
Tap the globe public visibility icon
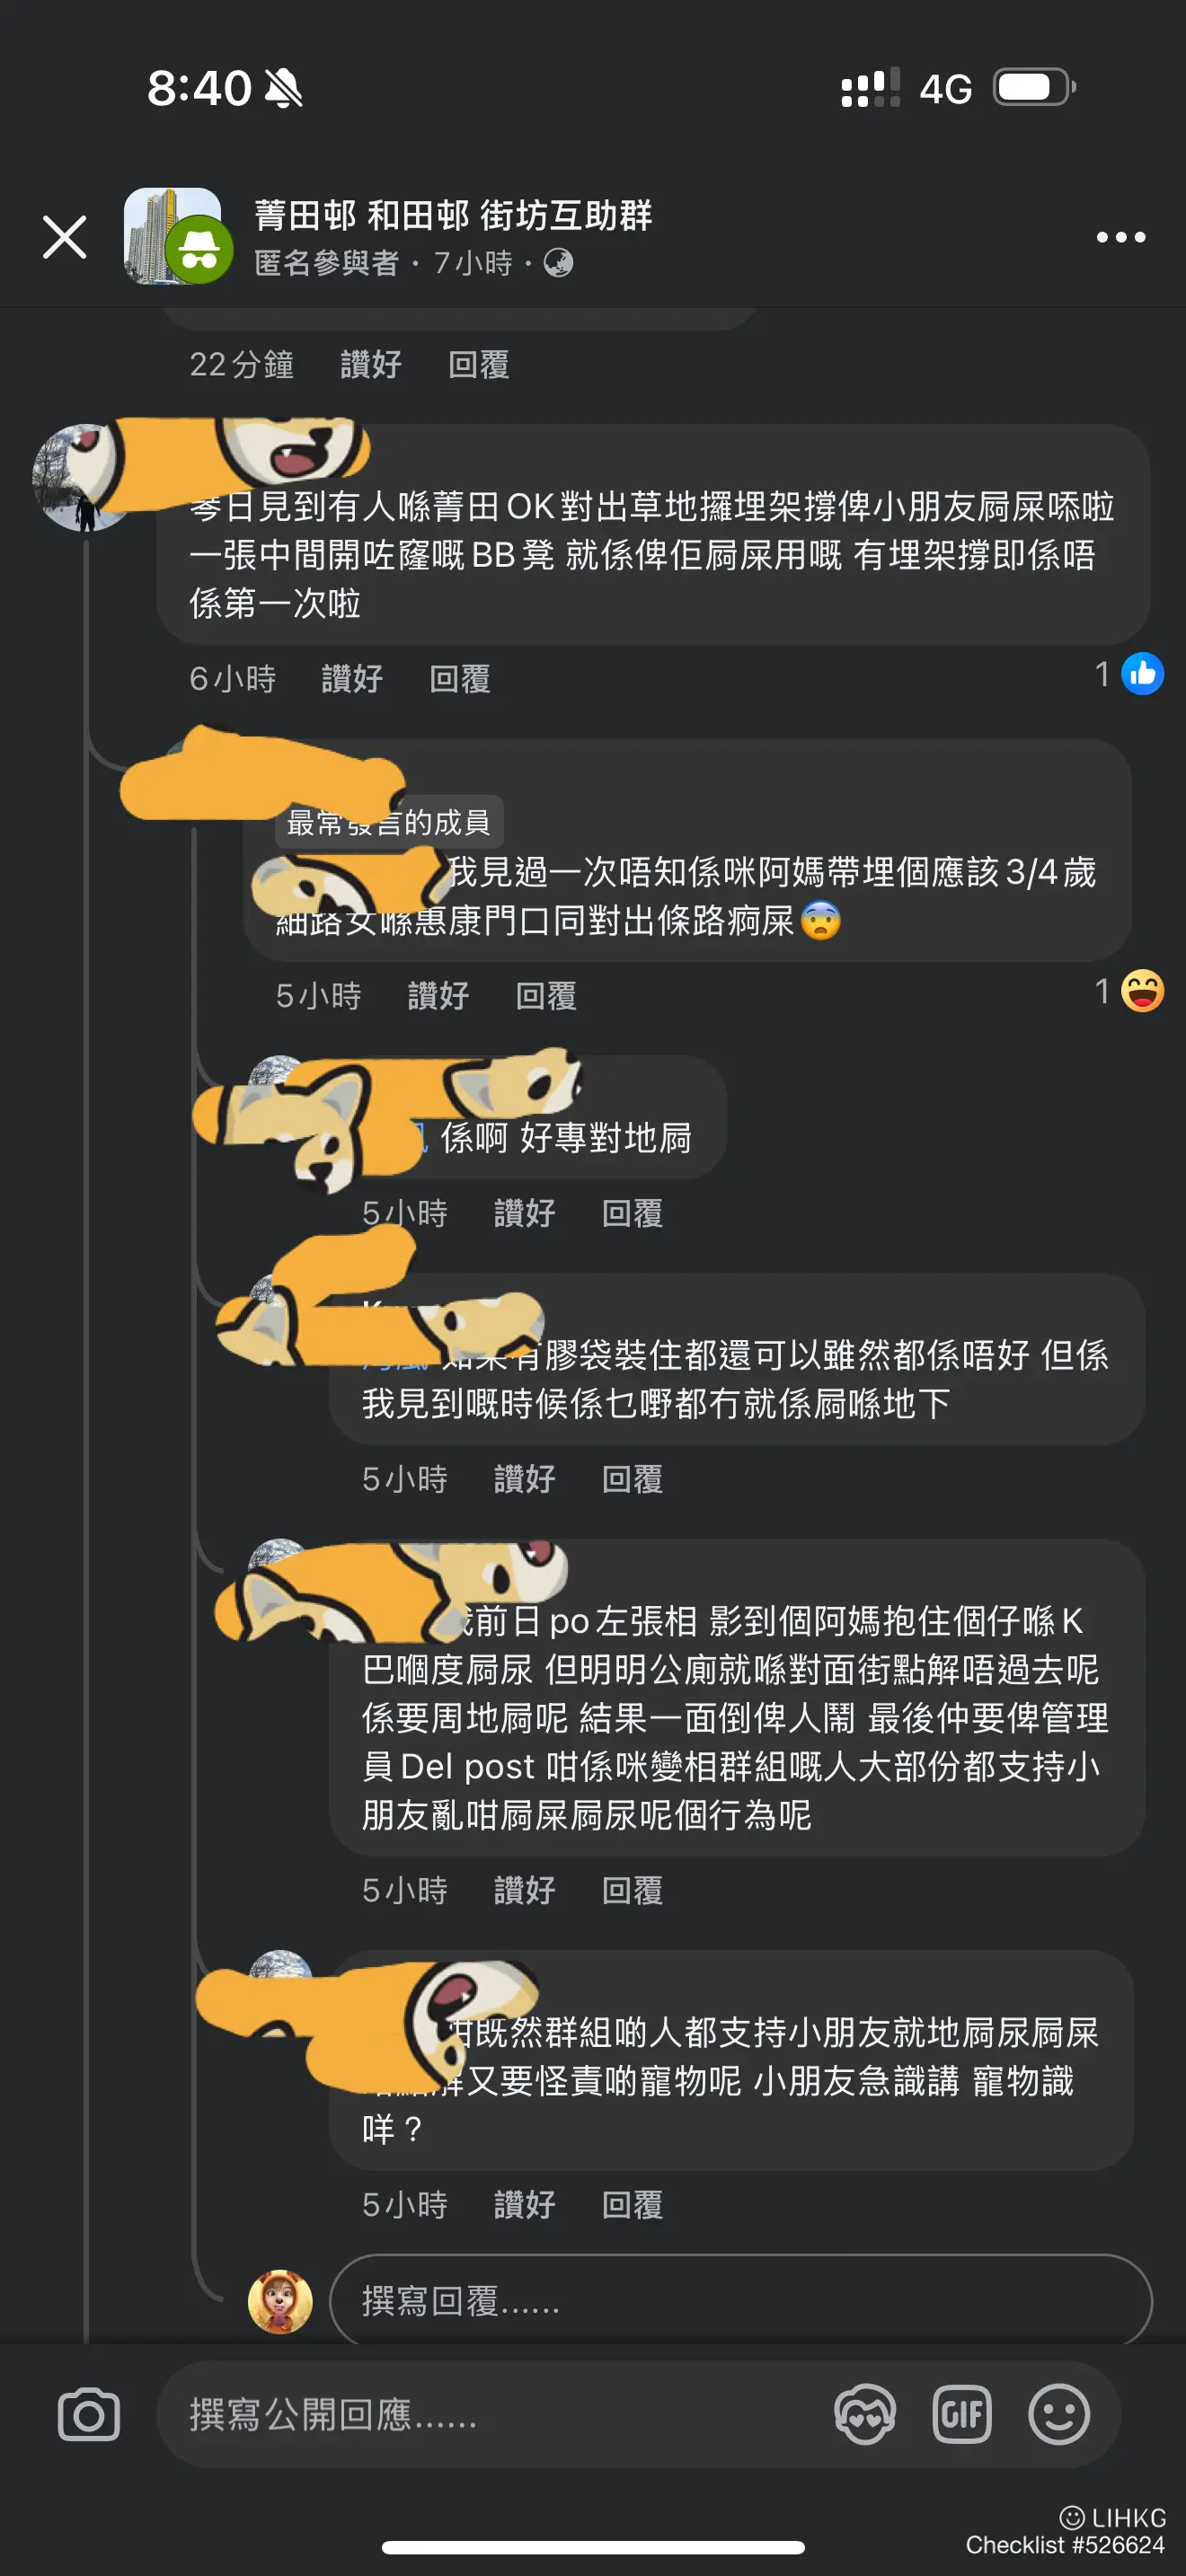[558, 263]
